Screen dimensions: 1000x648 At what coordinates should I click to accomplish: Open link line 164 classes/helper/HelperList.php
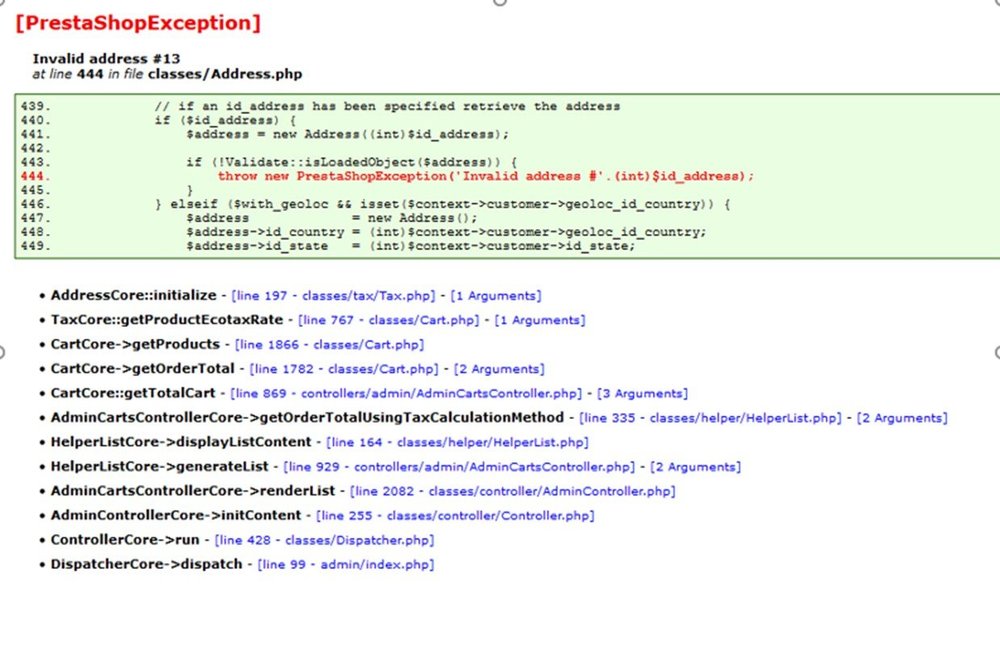pos(457,443)
